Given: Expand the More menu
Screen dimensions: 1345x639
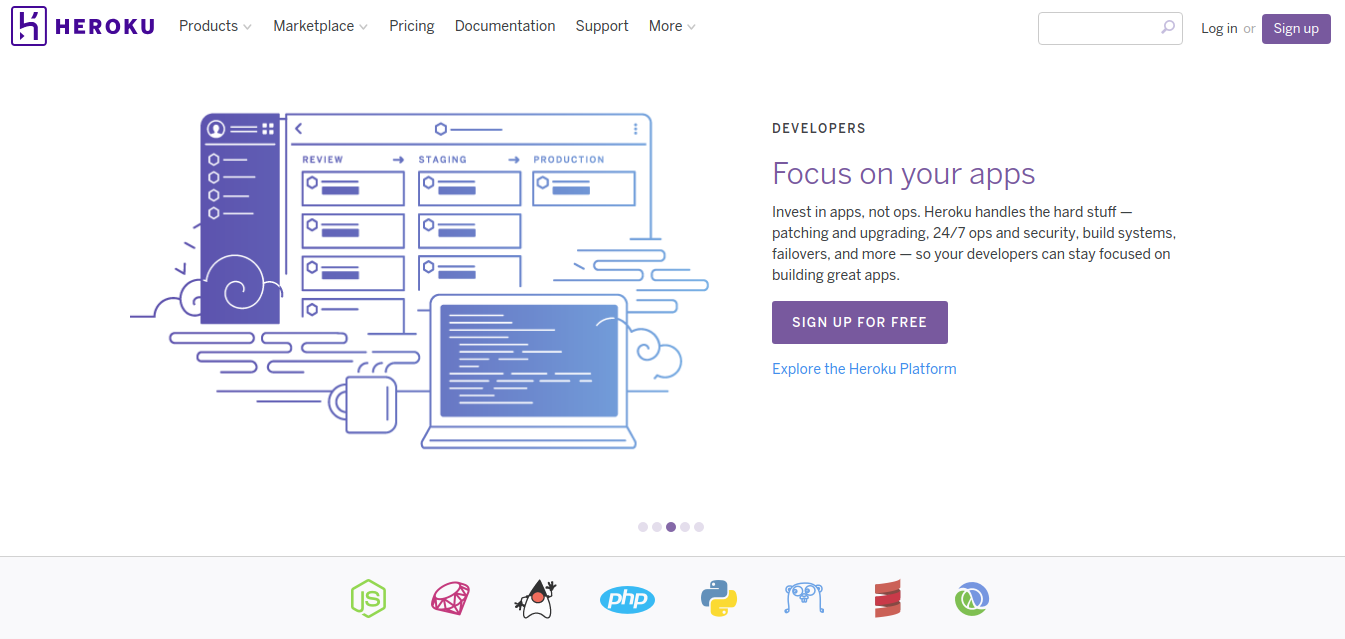Looking at the screenshot, I should [672, 26].
